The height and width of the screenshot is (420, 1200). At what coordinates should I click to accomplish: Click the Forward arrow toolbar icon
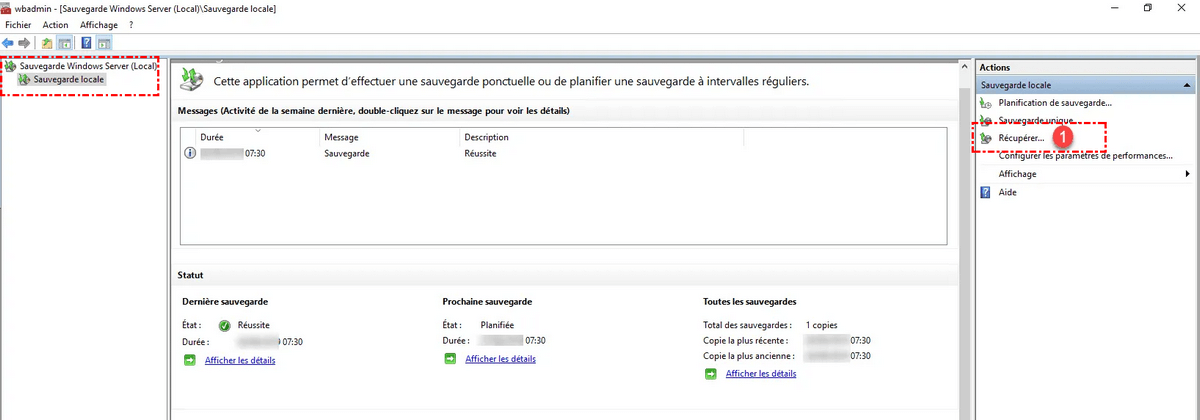(x=24, y=43)
